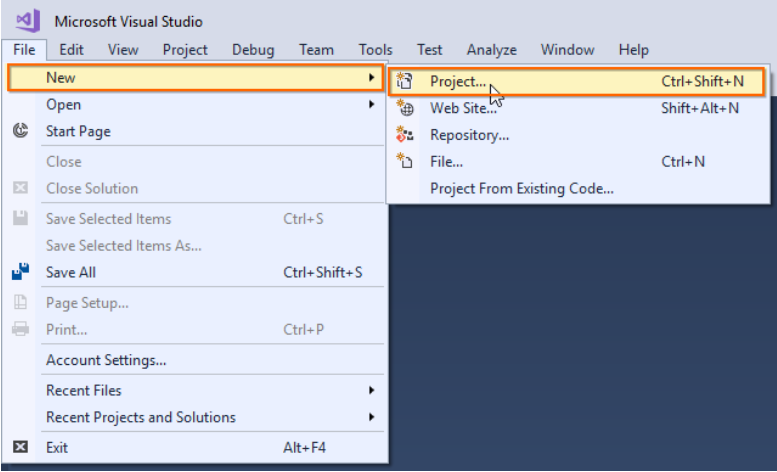Click the New Project icon
Screen dimensions: 777x472
406,81
